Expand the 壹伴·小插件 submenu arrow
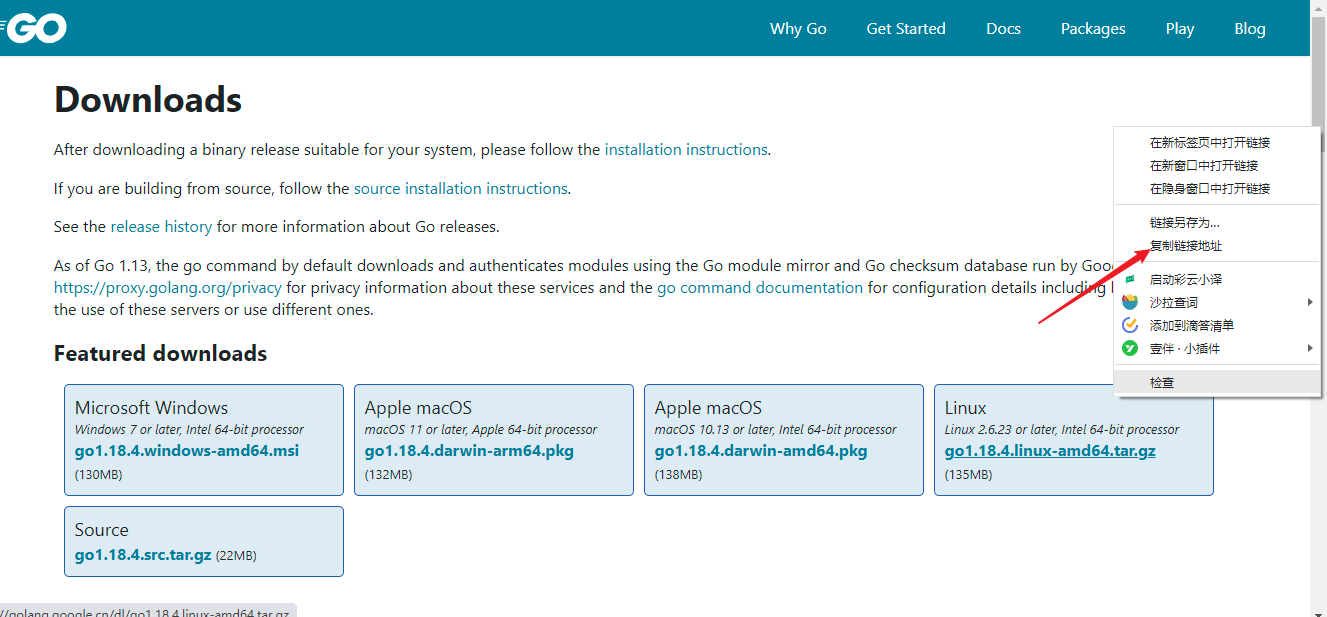The image size is (1327, 617). (x=1310, y=348)
